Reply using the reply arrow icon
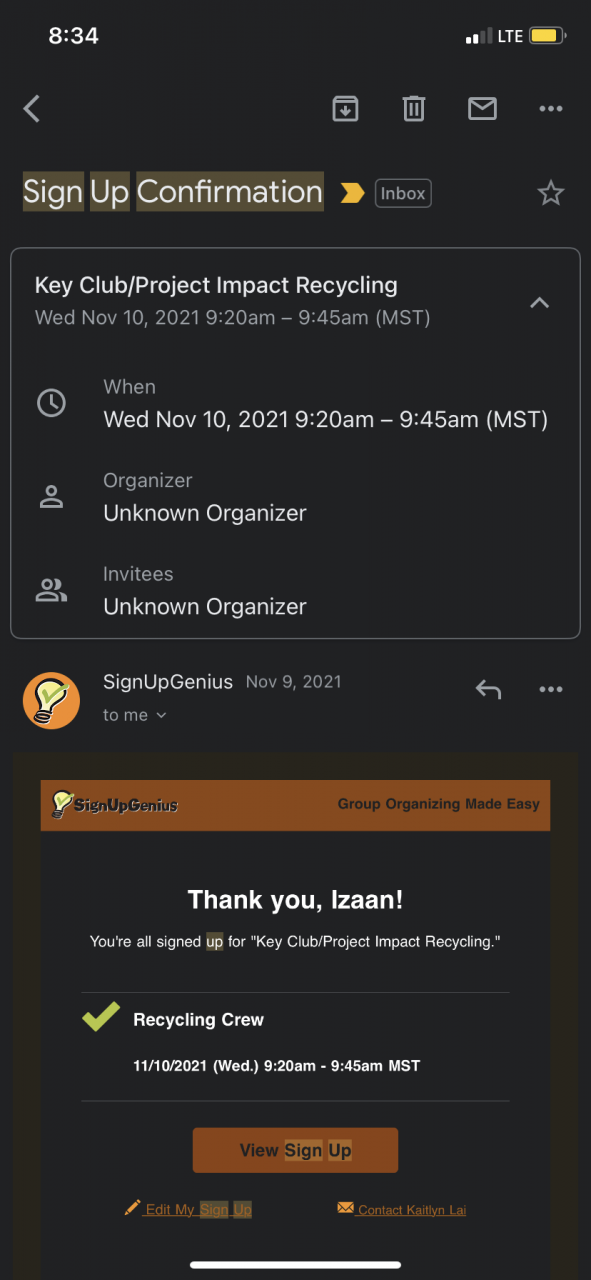The height and width of the screenshot is (1280, 591). pyautogui.click(x=488, y=689)
